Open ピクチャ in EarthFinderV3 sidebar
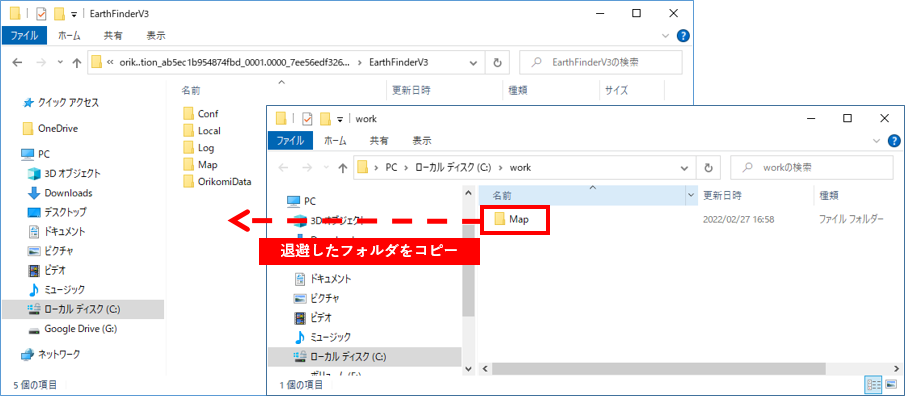This screenshot has width=905, height=396. pos(51,251)
